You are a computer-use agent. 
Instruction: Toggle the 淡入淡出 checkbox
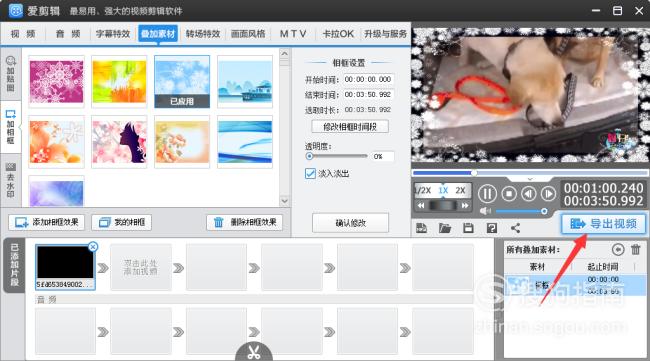click(x=310, y=173)
